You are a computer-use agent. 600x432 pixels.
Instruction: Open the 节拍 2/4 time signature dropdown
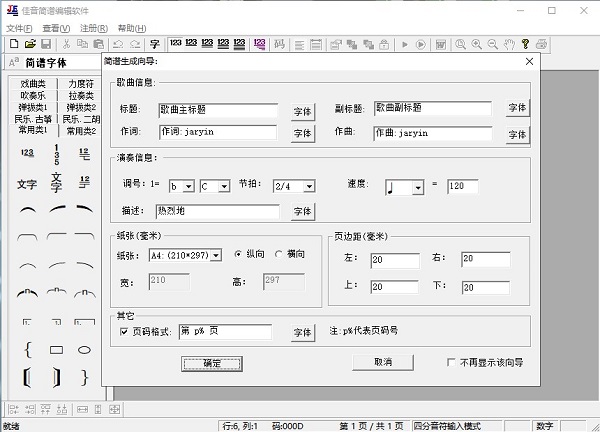click(x=308, y=186)
